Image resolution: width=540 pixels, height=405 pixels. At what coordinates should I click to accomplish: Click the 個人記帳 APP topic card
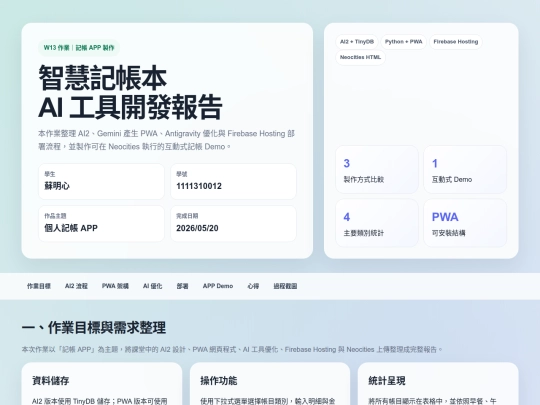101,224
